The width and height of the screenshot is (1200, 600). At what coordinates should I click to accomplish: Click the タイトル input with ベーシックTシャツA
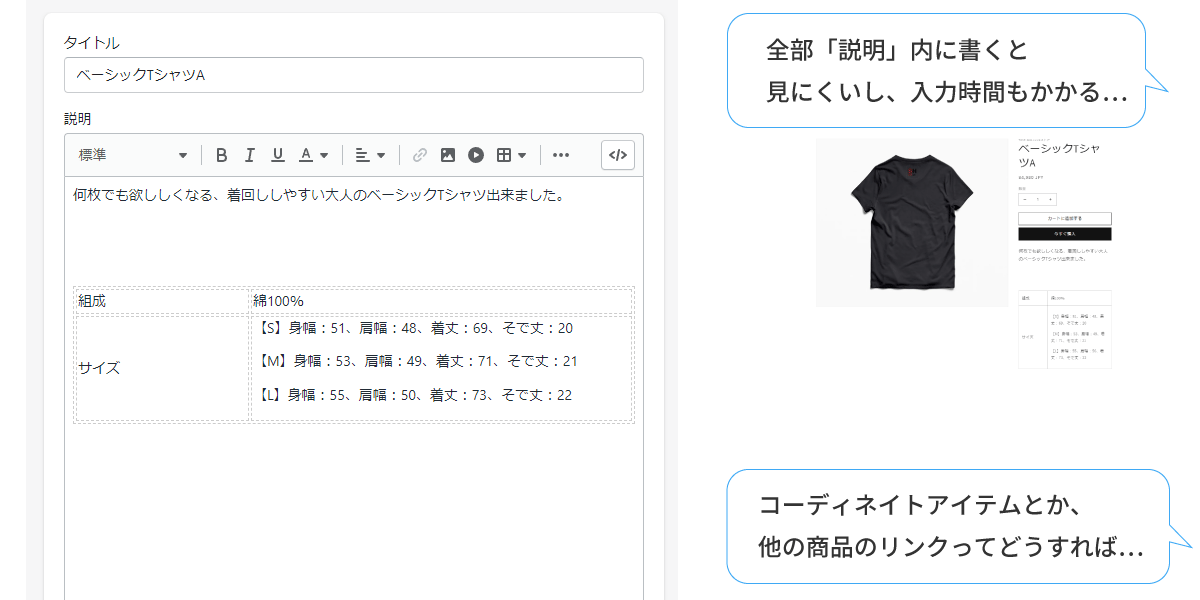pos(354,75)
